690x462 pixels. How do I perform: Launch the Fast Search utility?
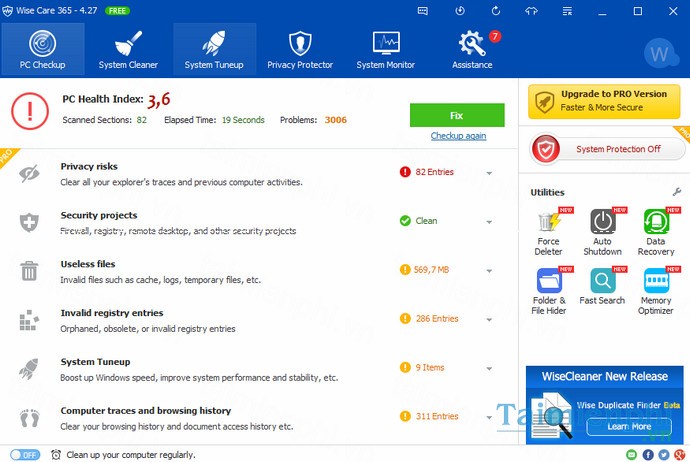tap(601, 285)
